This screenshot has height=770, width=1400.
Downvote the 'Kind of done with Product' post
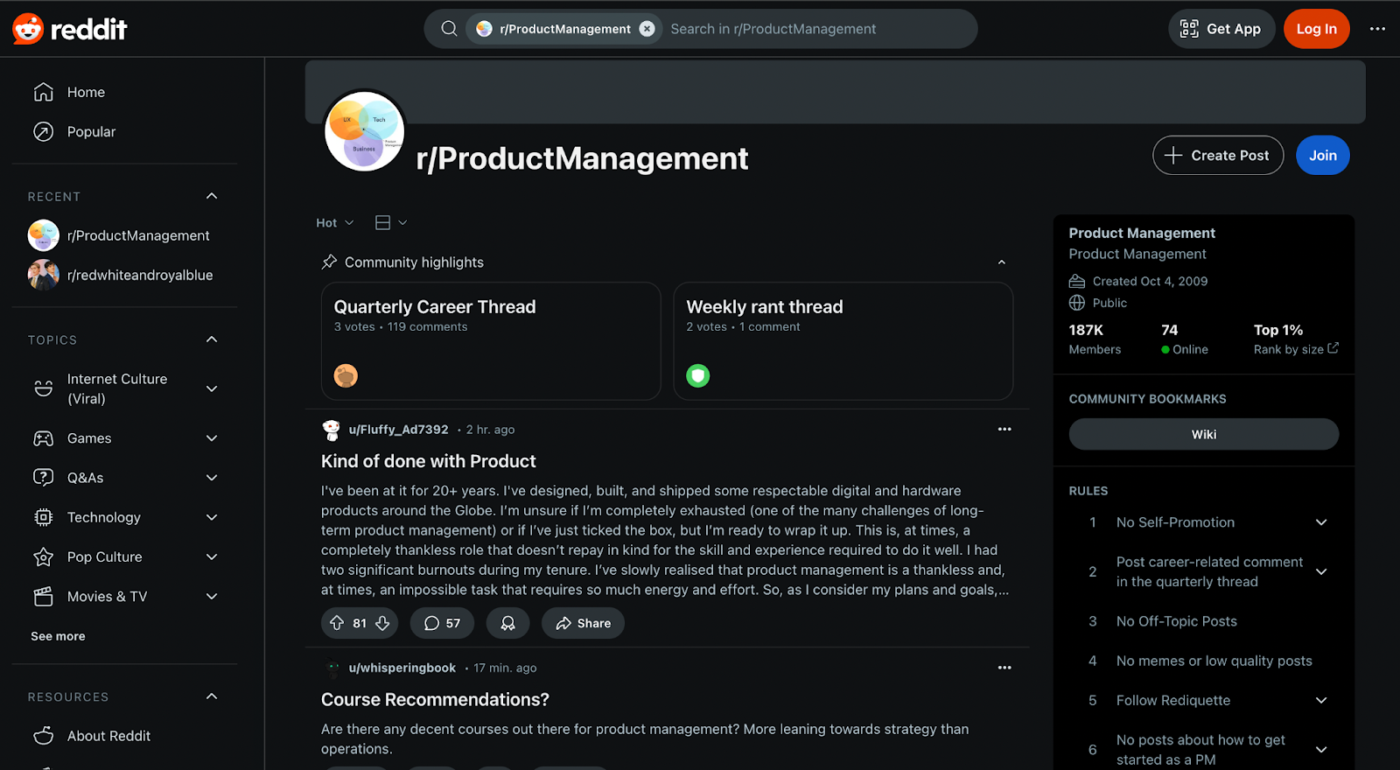pyautogui.click(x=382, y=623)
